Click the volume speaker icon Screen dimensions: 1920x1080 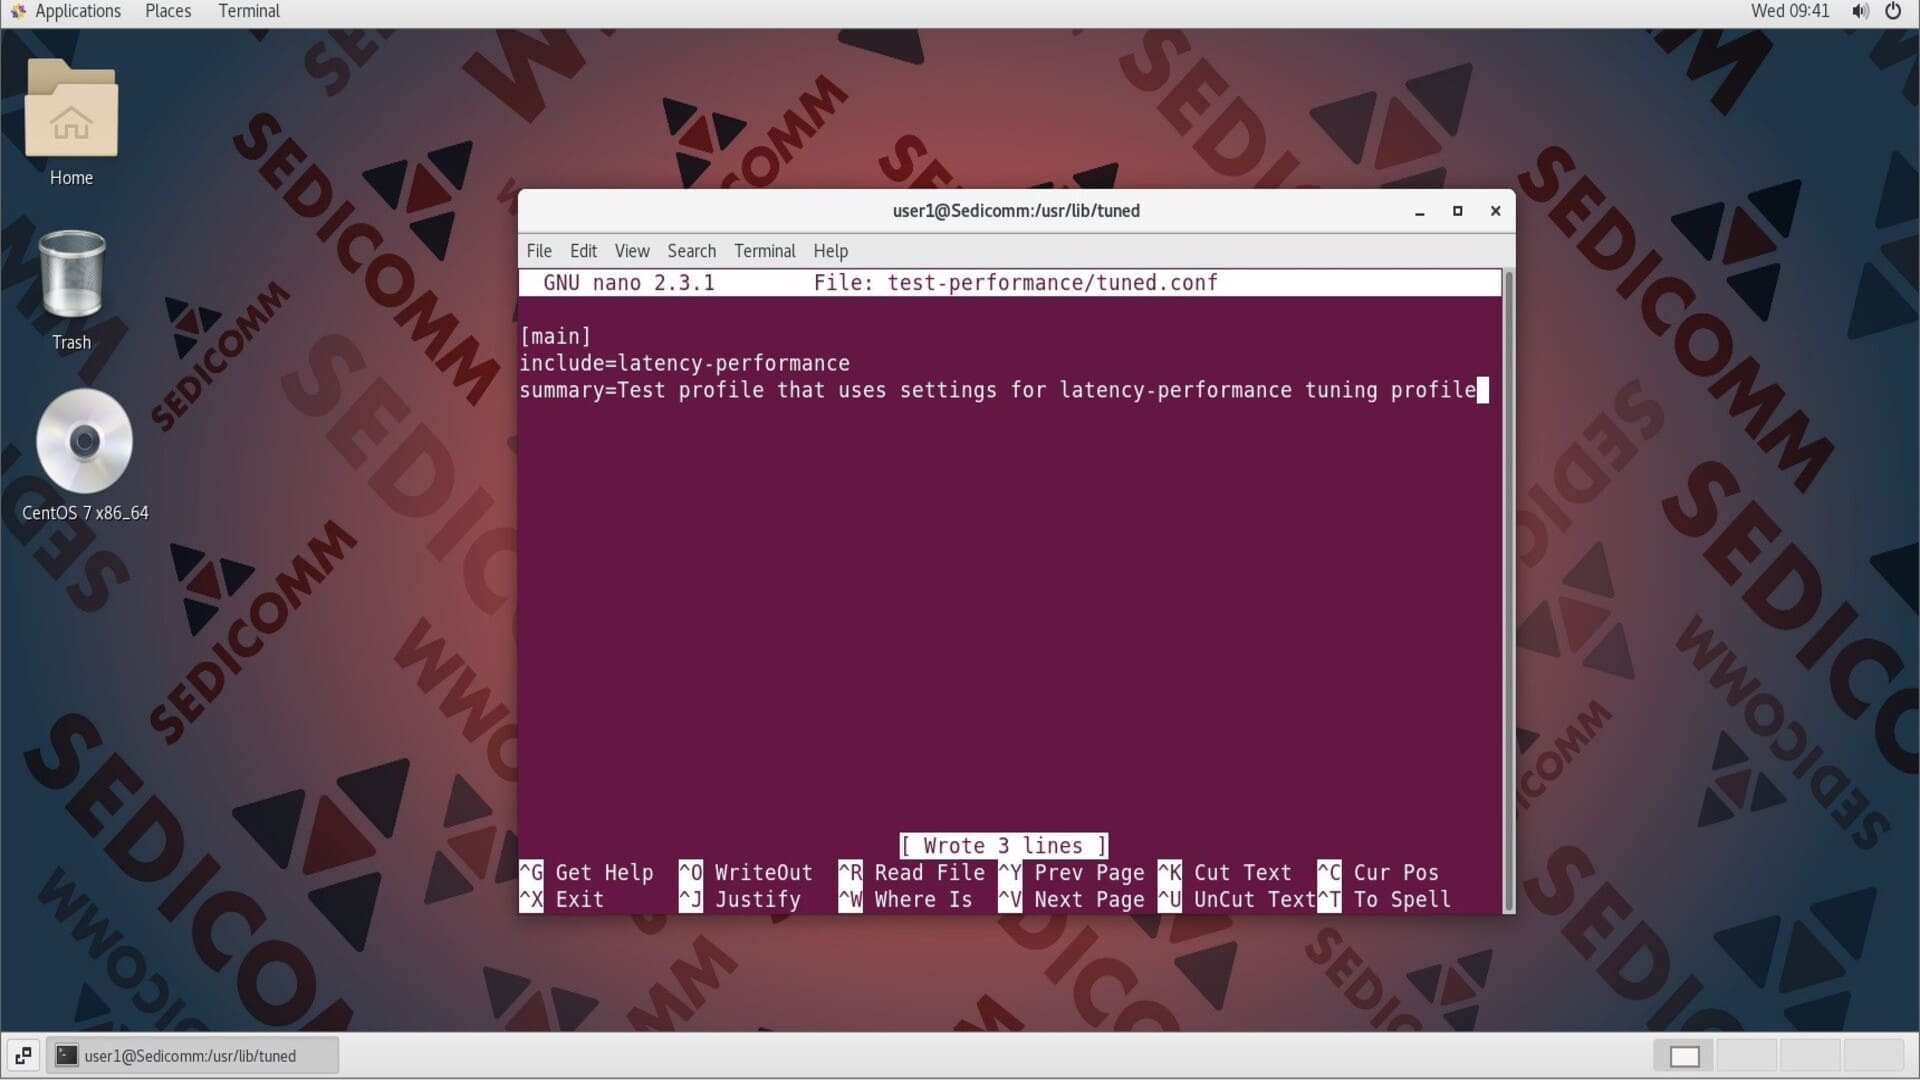[1860, 11]
